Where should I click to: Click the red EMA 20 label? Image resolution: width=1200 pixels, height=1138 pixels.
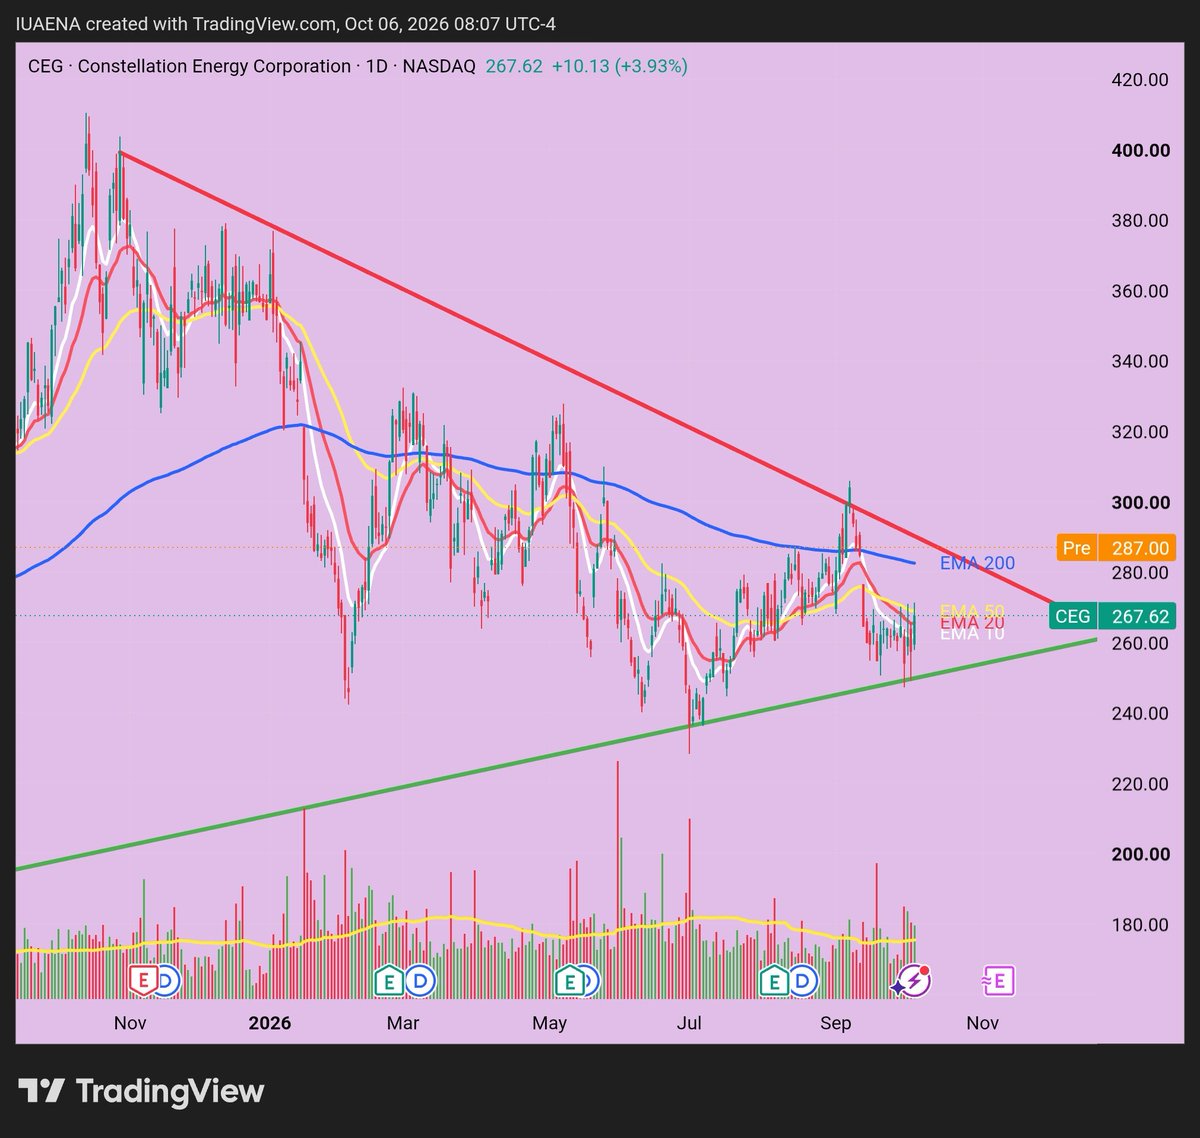[x=973, y=622]
